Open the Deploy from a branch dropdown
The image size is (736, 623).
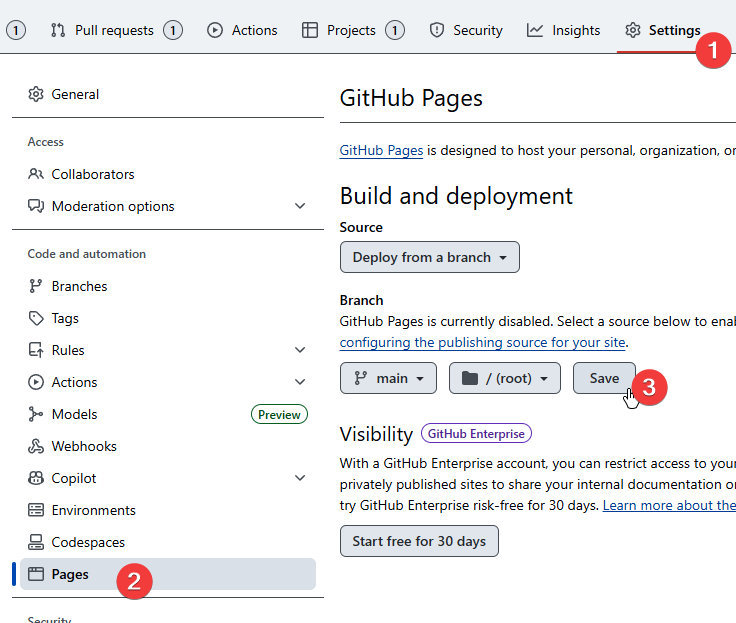coord(429,257)
